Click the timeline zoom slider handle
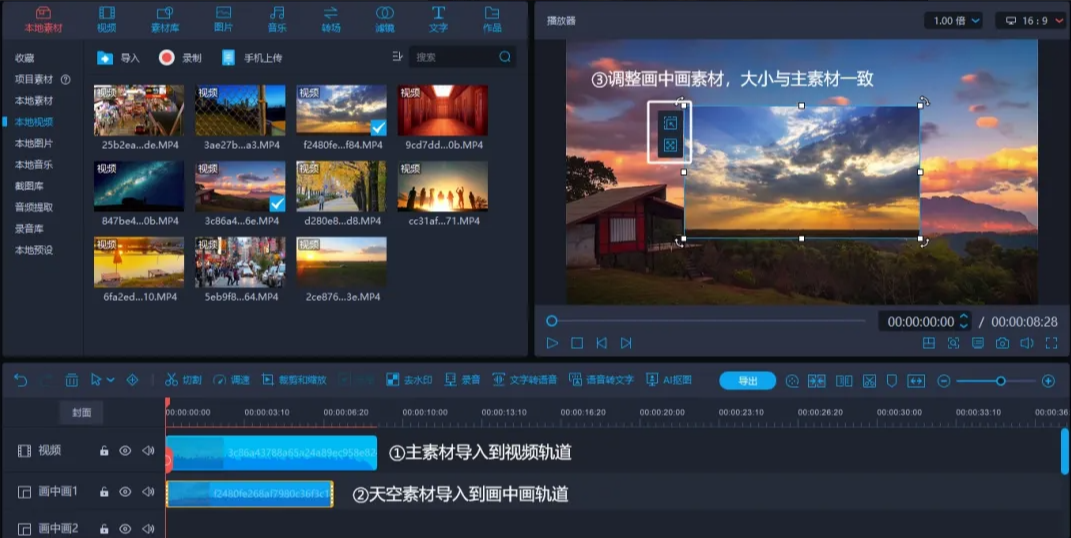The width and height of the screenshot is (1071, 538). tap(1001, 381)
